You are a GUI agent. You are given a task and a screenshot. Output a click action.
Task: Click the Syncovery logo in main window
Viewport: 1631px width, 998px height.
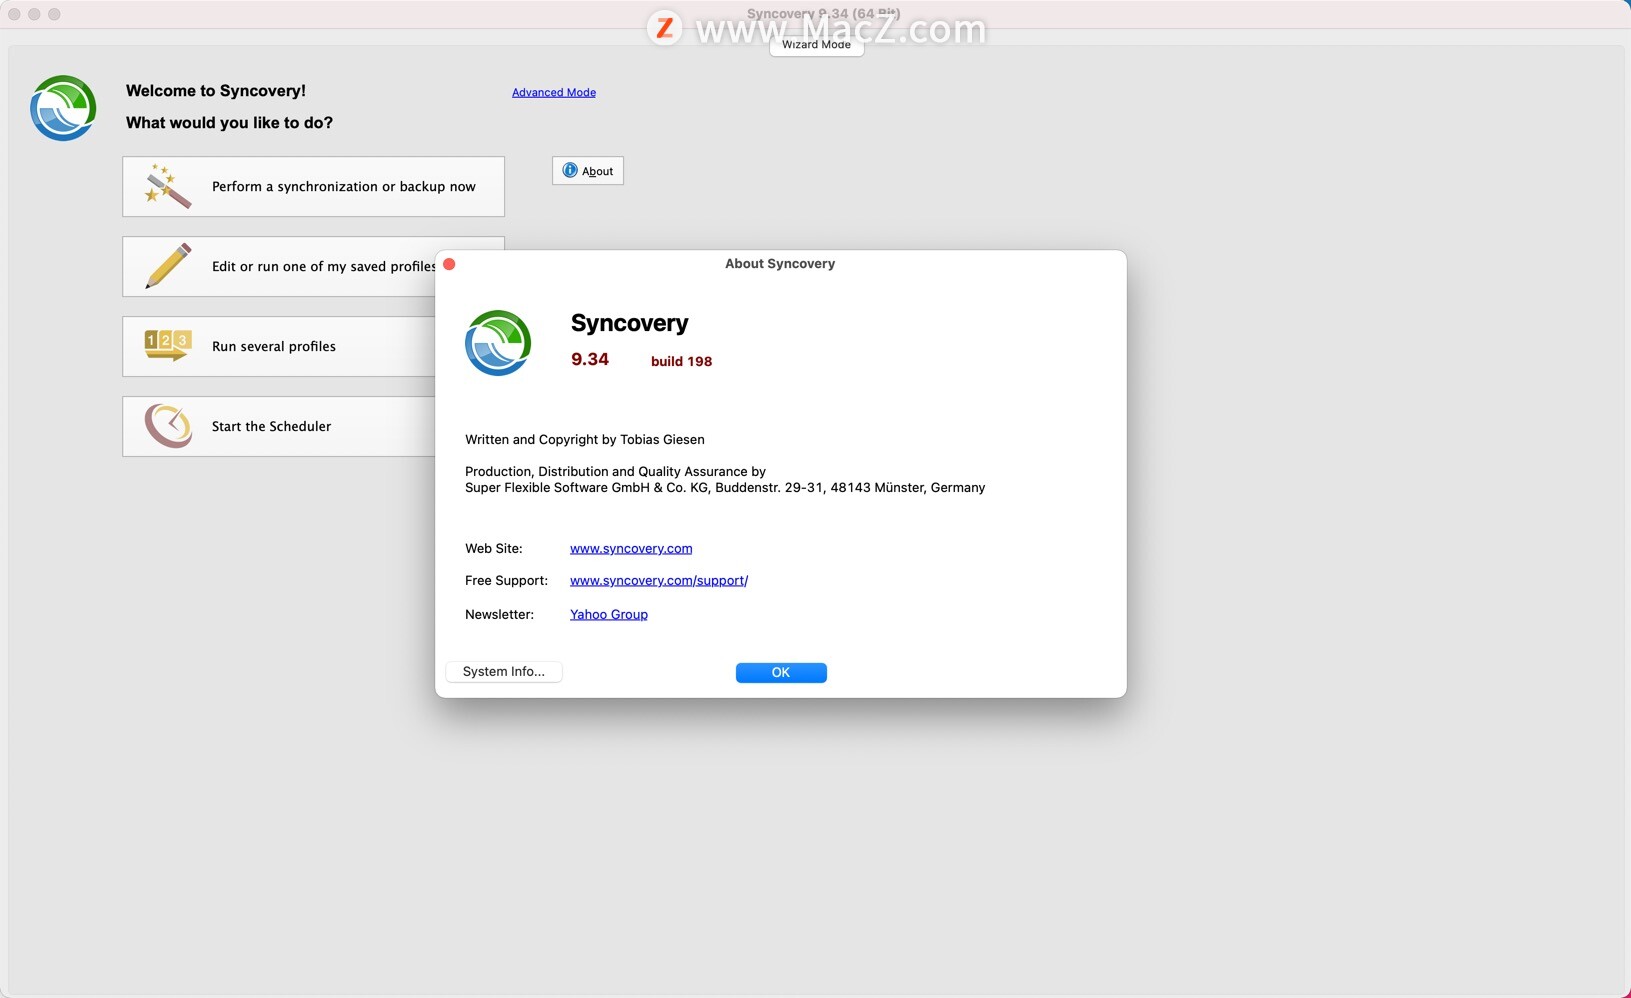pyautogui.click(x=63, y=108)
